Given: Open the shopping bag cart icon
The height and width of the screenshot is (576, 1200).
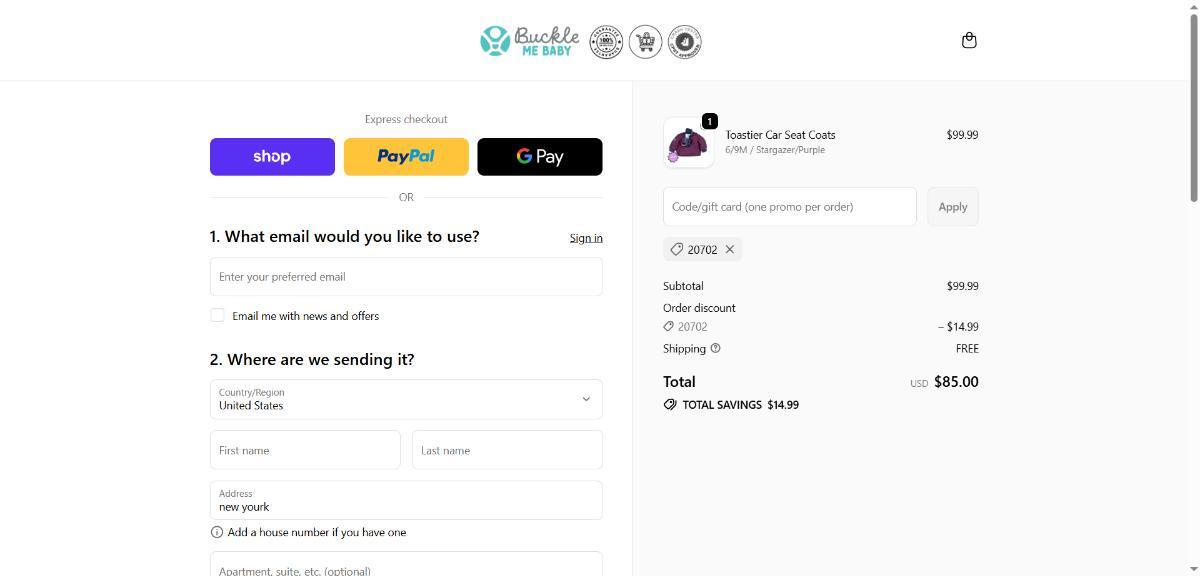Looking at the screenshot, I should pos(968,41).
